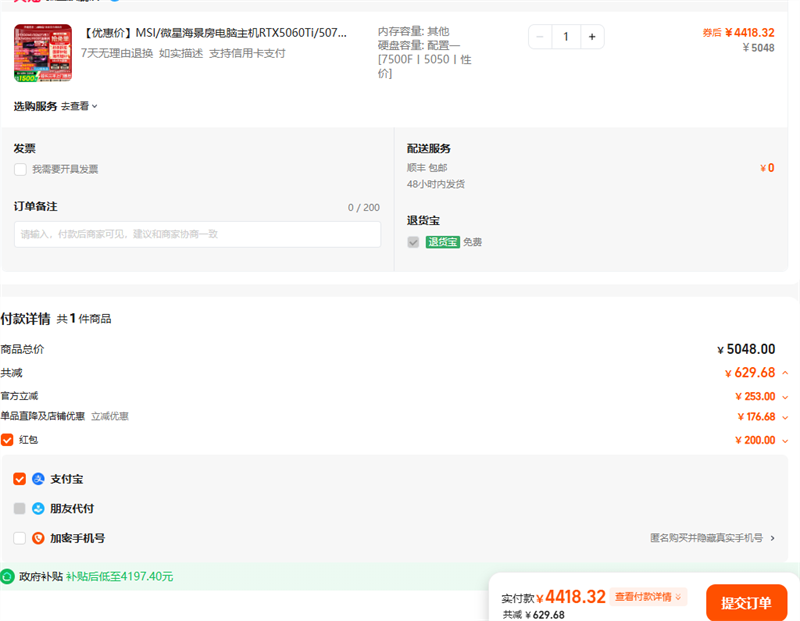This screenshot has height=621, width=800.
Task: Open the MSI computer product title link
Action: (214, 33)
